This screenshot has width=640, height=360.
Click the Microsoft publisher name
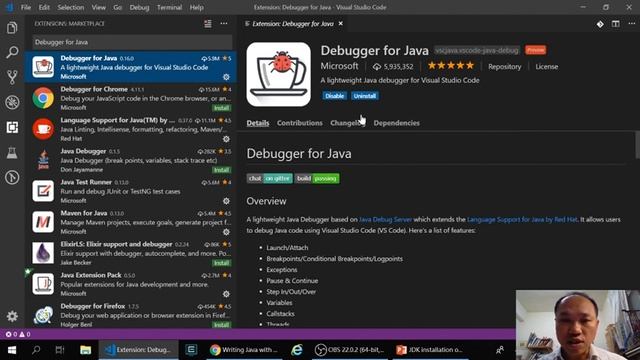(x=339, y=66)
